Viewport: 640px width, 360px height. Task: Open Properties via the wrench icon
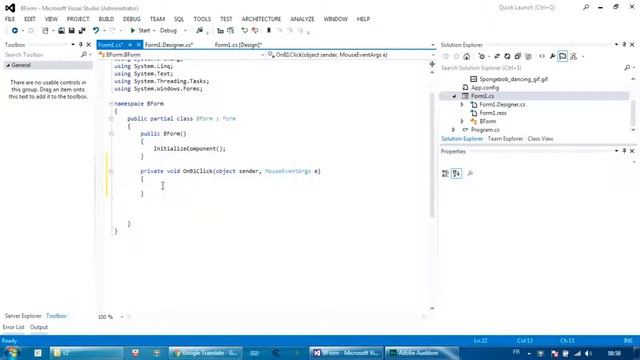[x=552, y=56]
